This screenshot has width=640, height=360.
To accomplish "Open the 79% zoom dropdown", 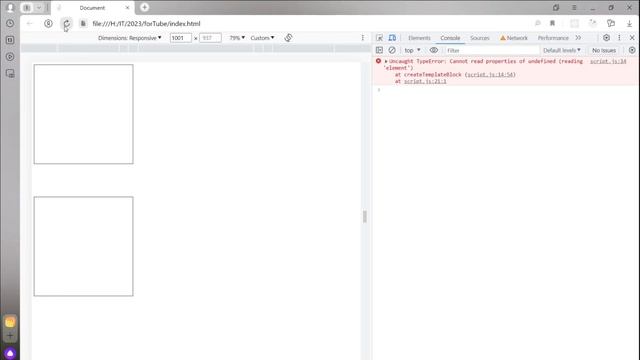I will (x=237, y=38).
